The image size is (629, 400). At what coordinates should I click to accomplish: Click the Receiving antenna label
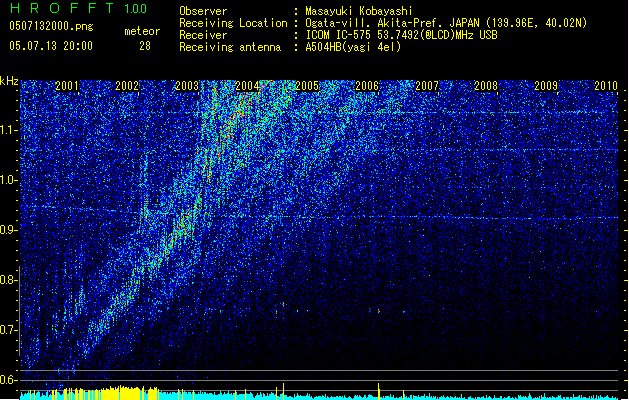coord(230,47)
